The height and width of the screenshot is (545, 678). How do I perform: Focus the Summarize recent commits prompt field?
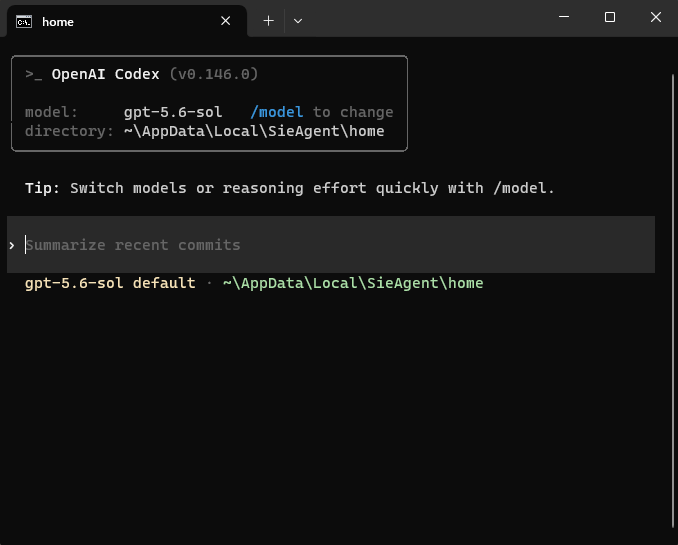[331, 245]
